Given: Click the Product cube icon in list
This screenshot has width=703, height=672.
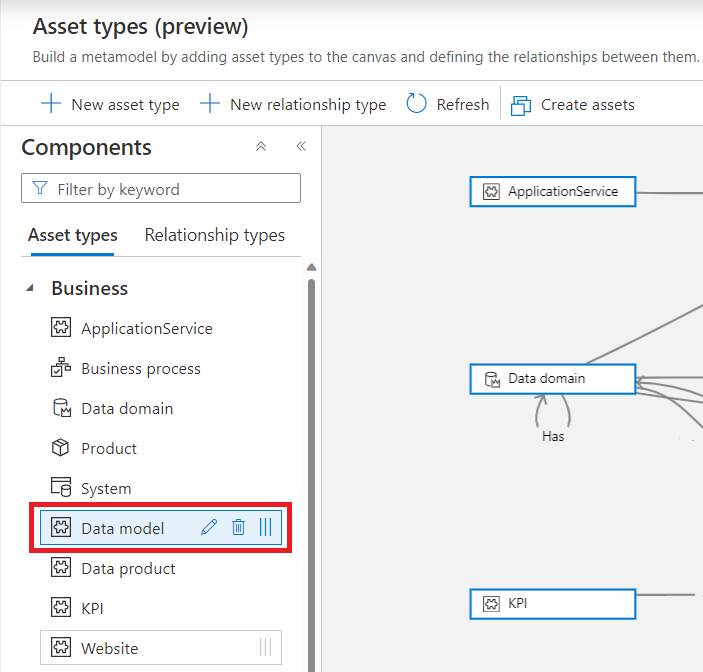Looking at the screenshot, I should pyautogui.click(x=61, y=448).
